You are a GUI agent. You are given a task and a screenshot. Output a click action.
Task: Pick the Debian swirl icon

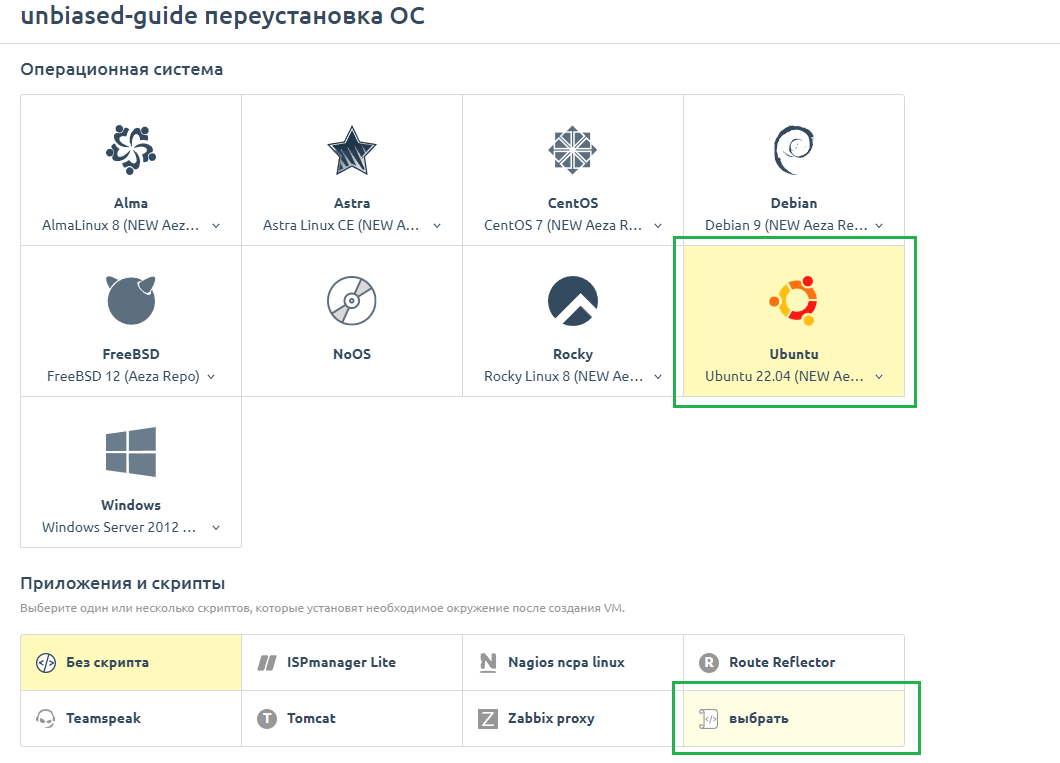[x=794, y=150]
